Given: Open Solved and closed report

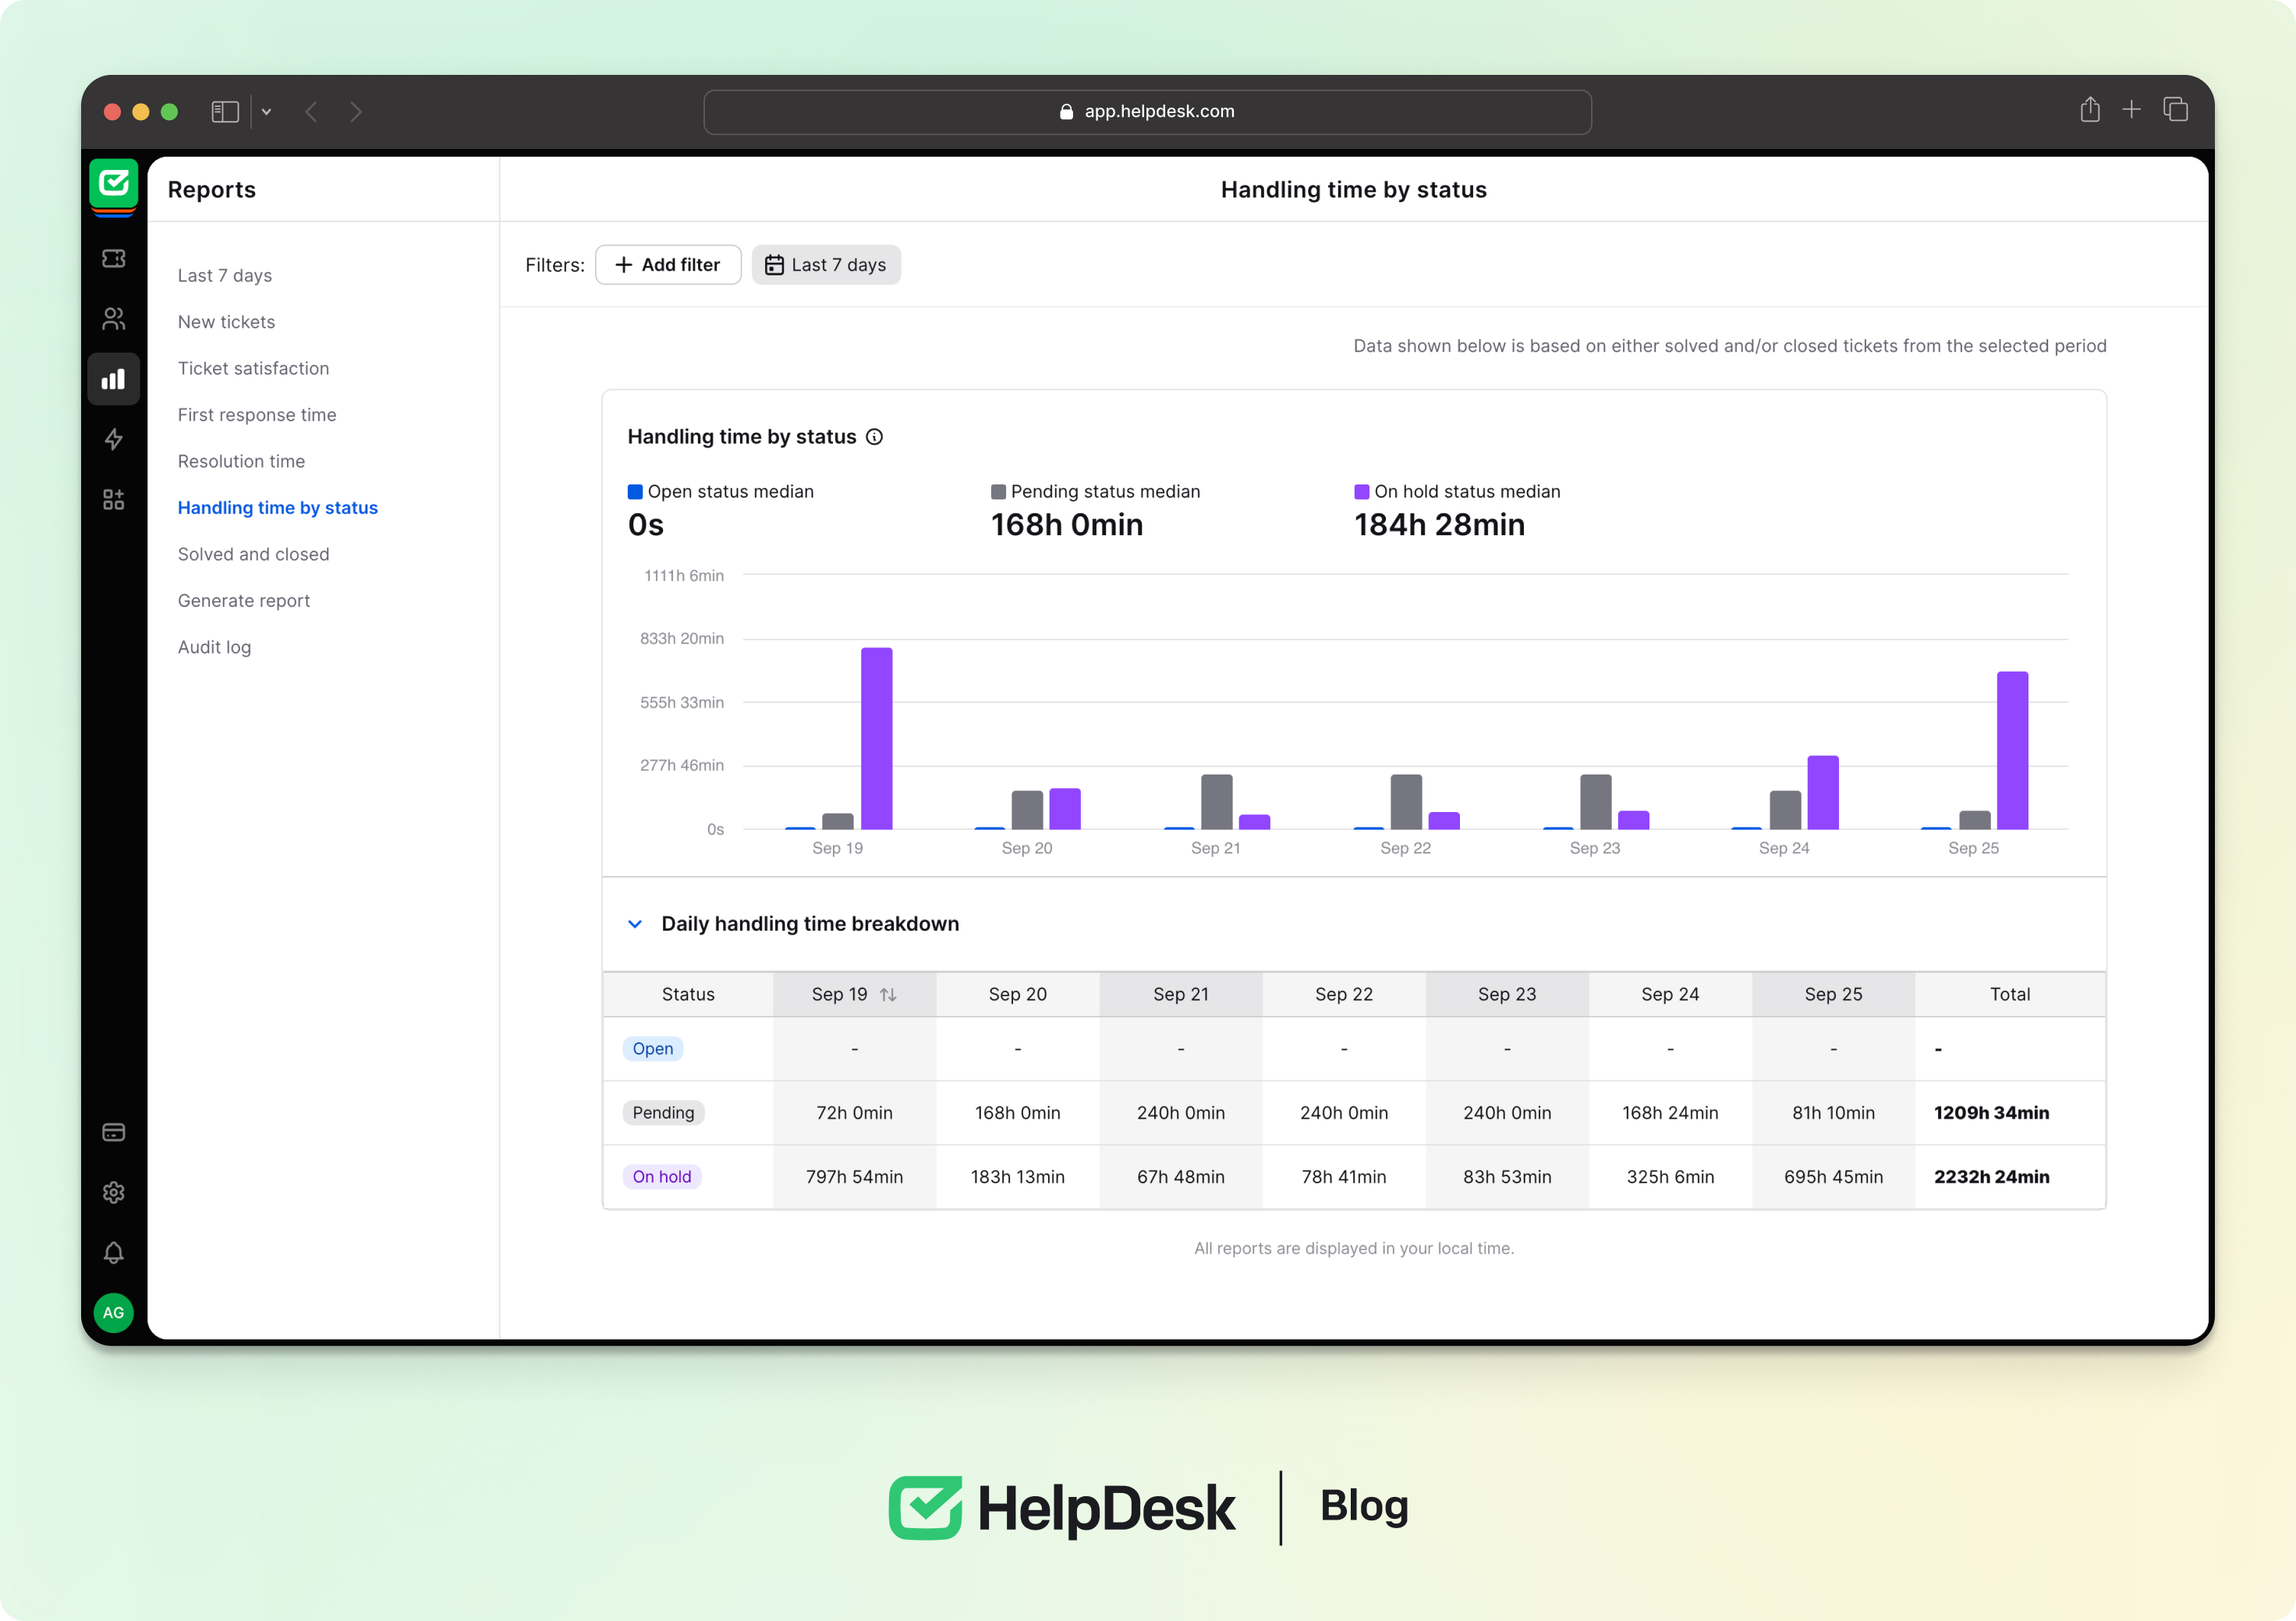Looking at the screenshot, I should click(253, 554).
